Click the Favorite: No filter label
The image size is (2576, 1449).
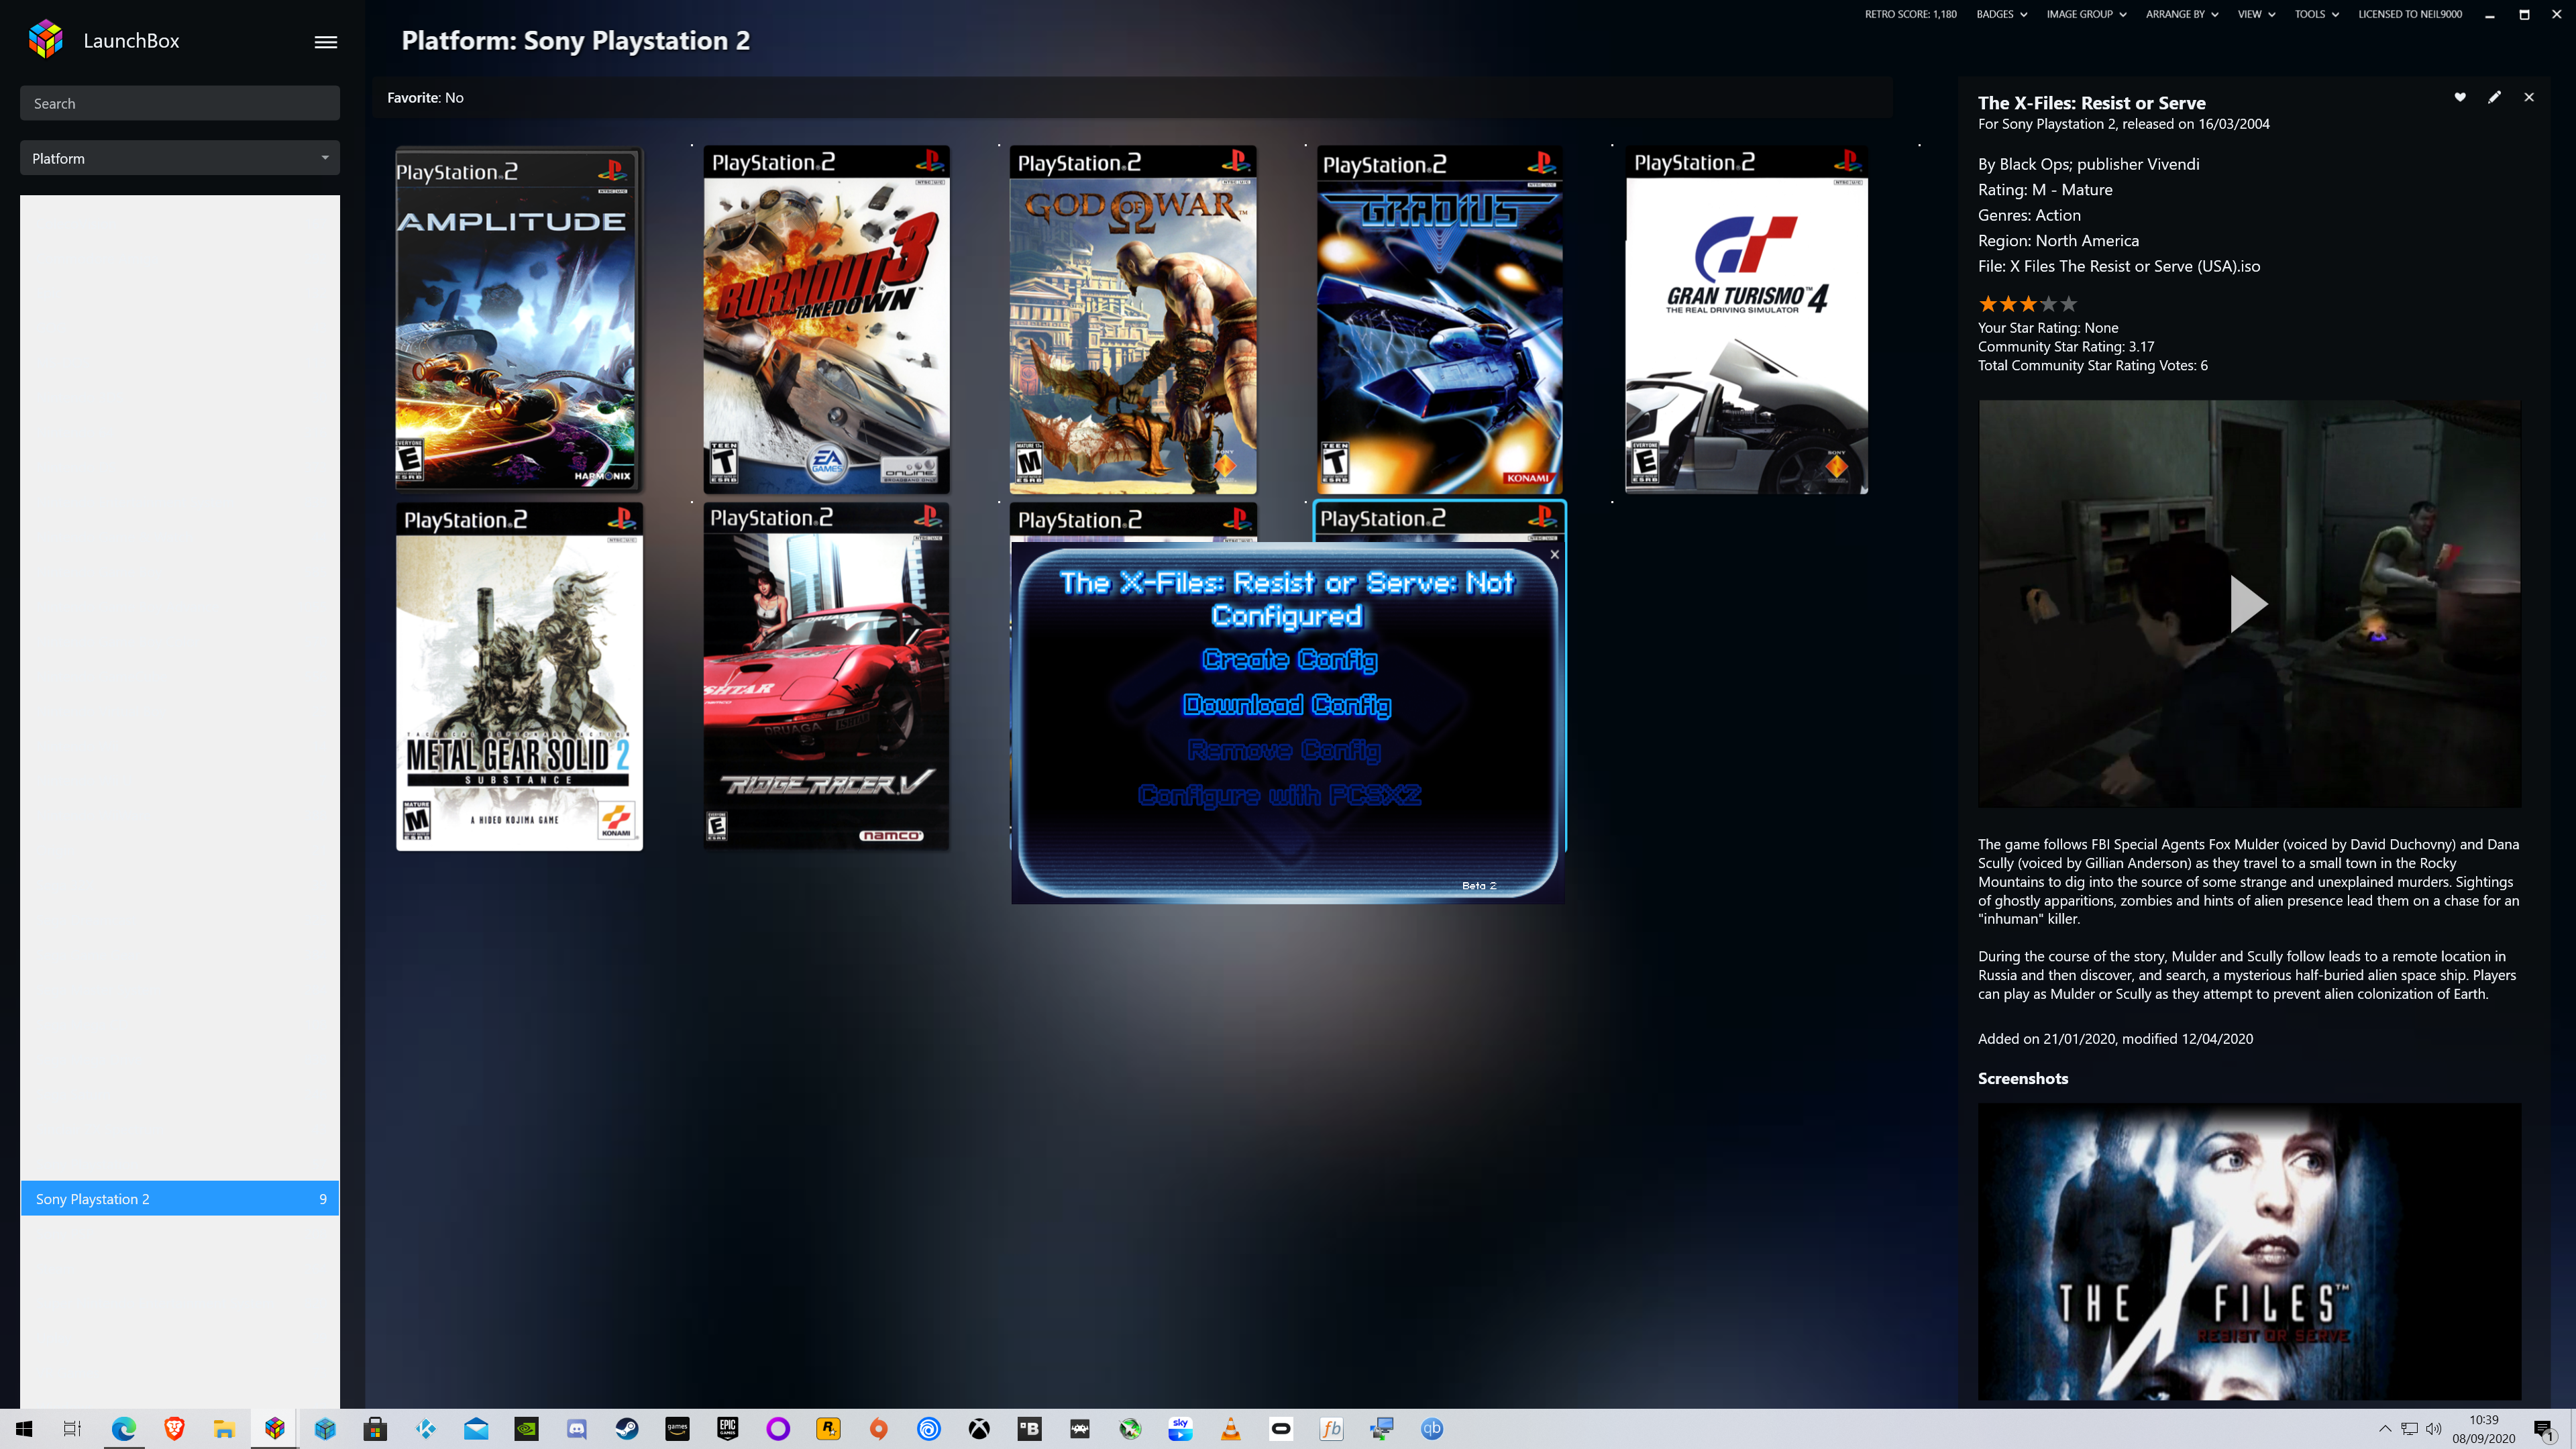click(x=425, y=97)
